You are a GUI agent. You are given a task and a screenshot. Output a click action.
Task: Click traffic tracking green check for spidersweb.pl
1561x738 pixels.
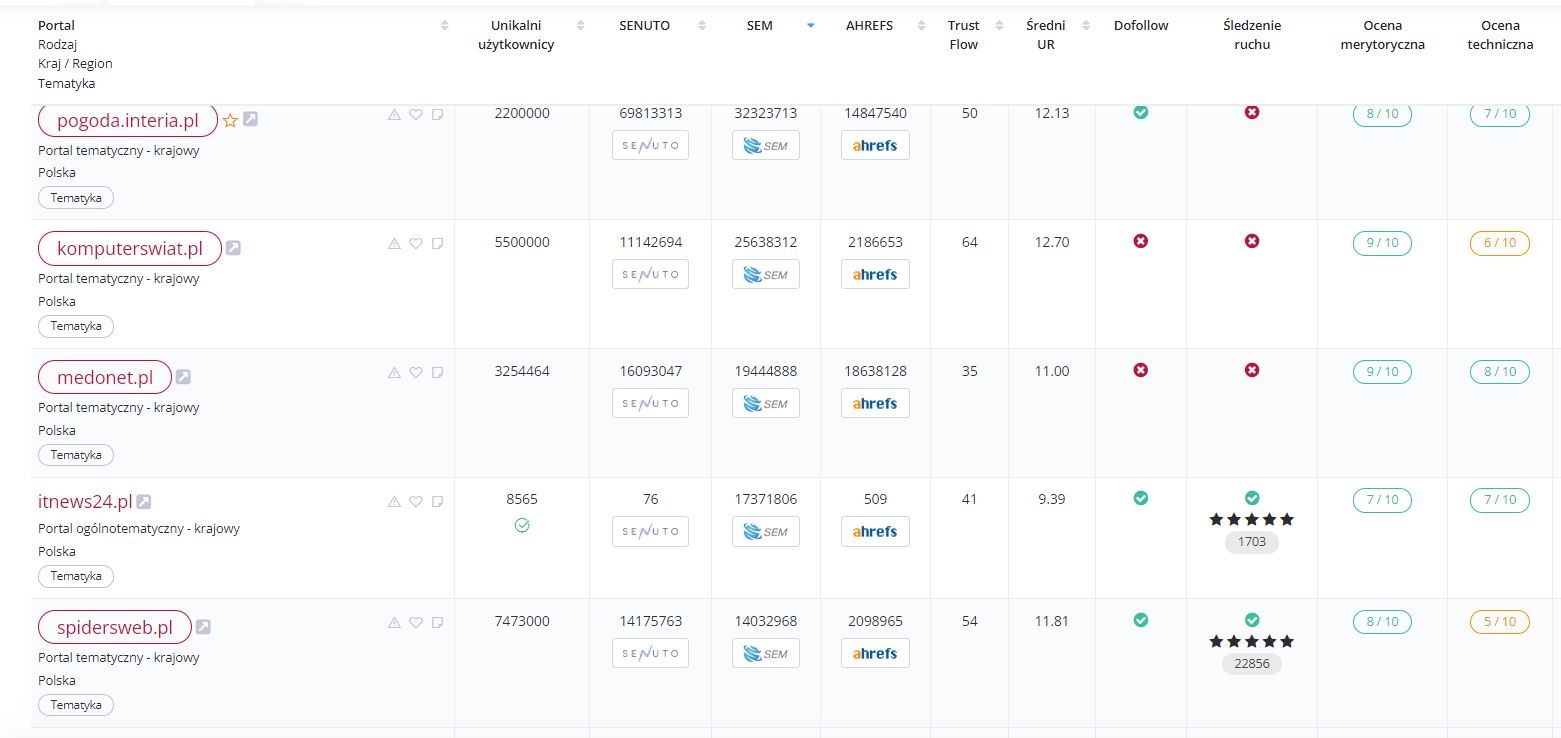1252,620
